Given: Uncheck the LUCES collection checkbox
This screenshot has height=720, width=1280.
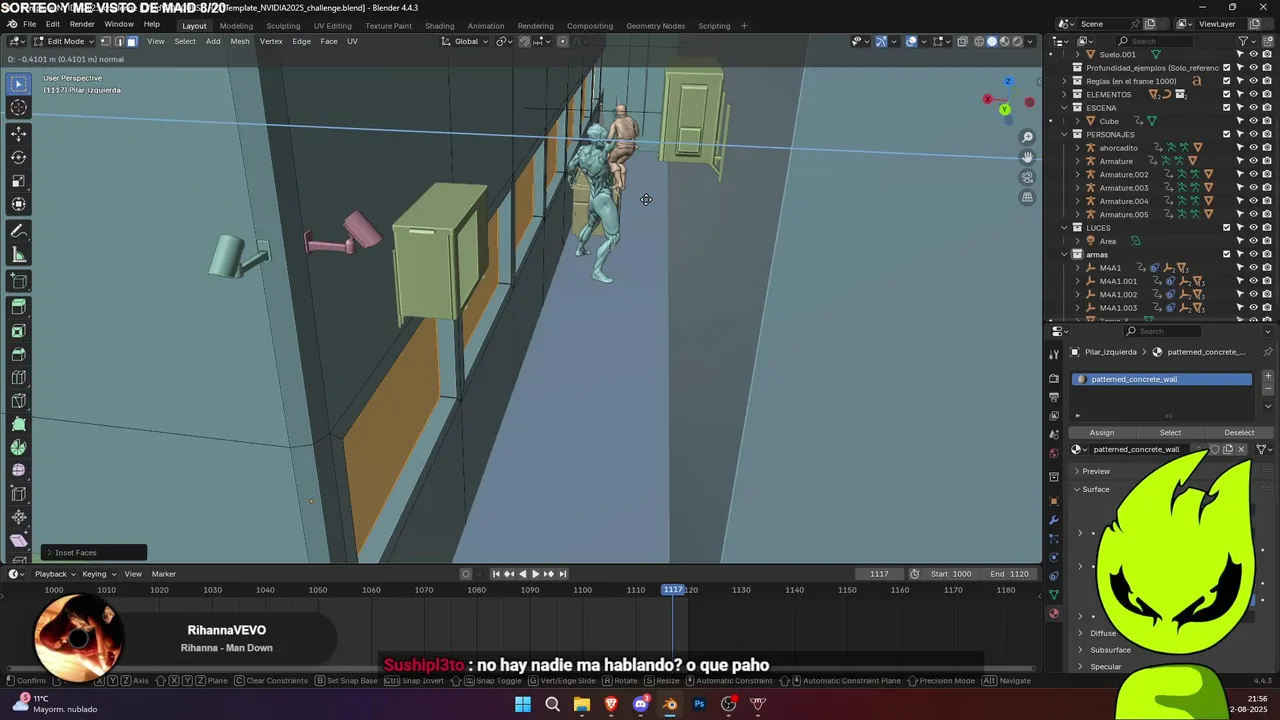Looking at the screenshot, I should click(1227, 227).
